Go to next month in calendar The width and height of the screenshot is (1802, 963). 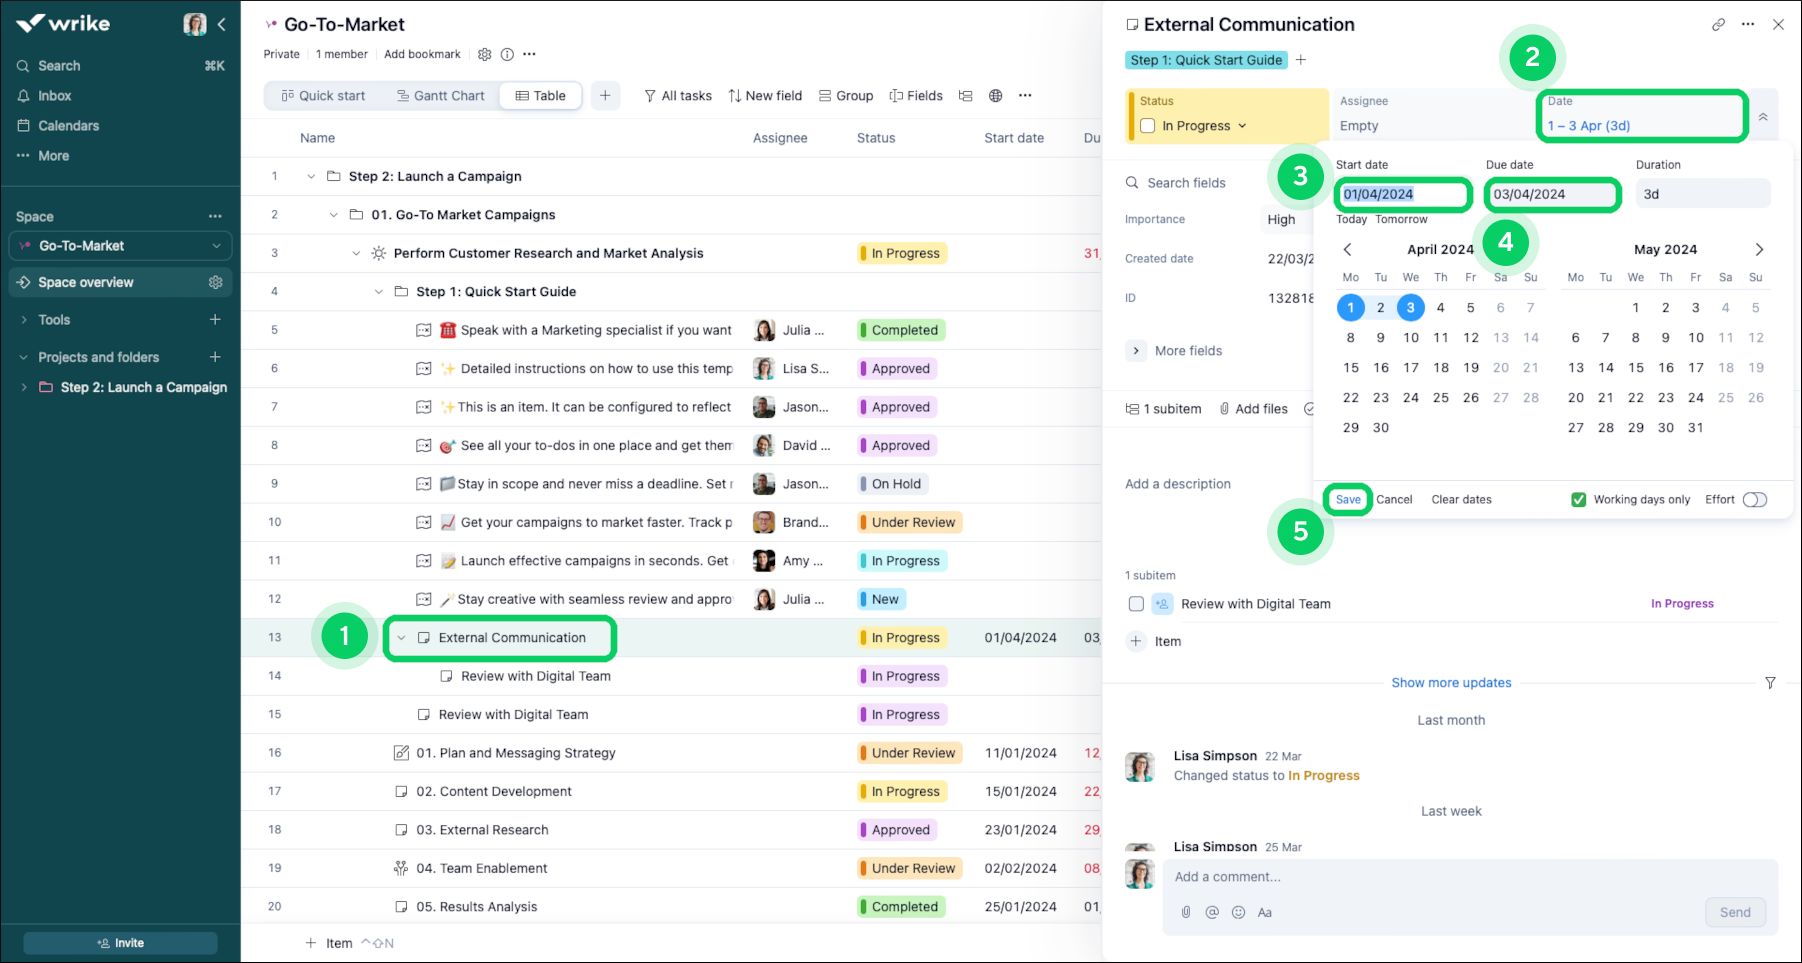pyautogui.click(x=1759, y=249)
